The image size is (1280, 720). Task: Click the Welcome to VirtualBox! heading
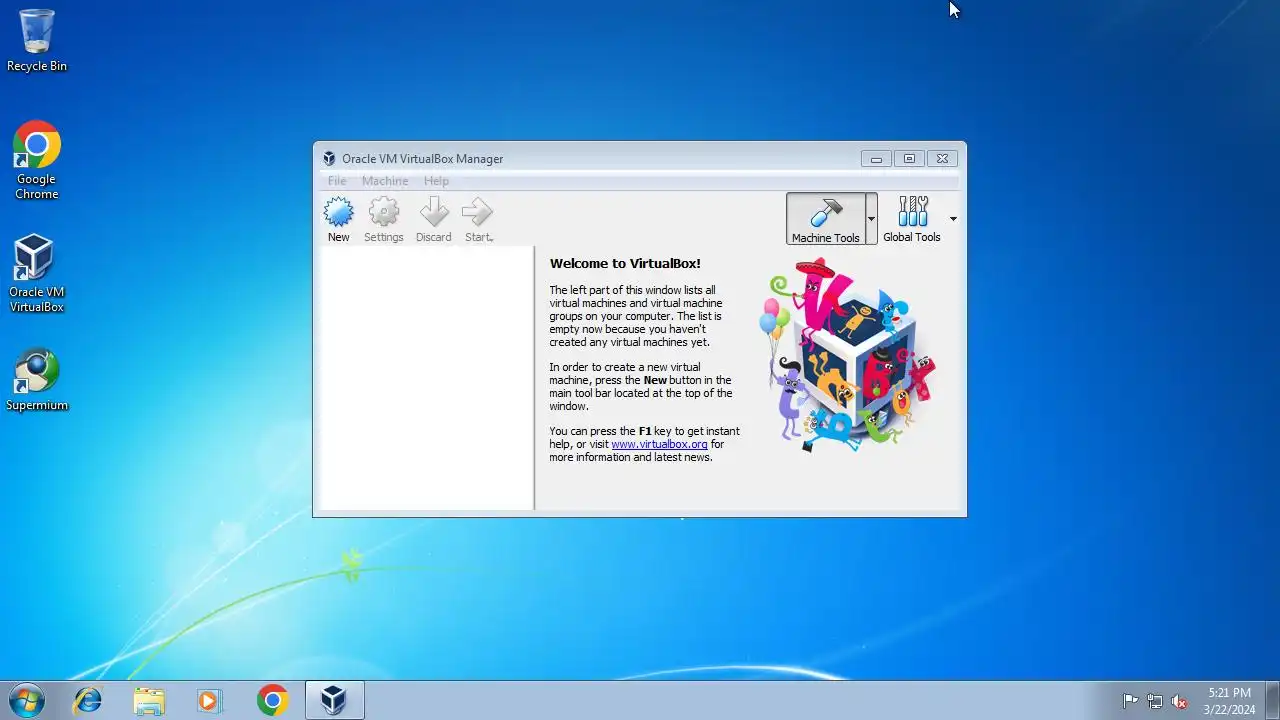[x=625, y=264]
